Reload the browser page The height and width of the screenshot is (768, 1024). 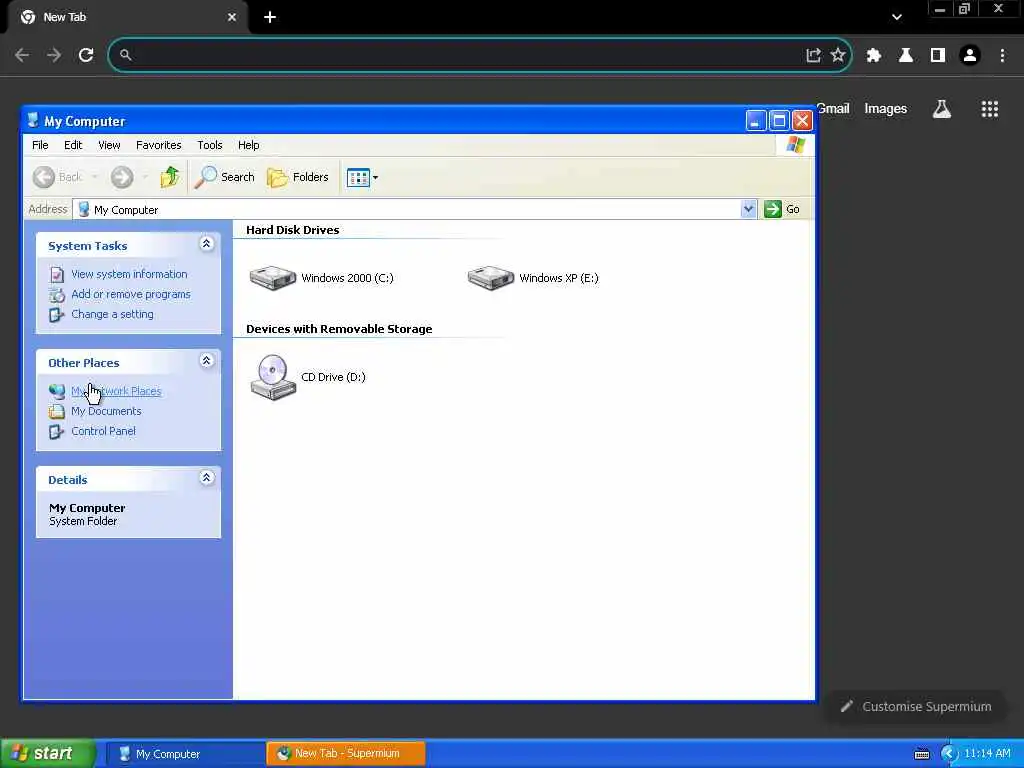coord(86,55)
